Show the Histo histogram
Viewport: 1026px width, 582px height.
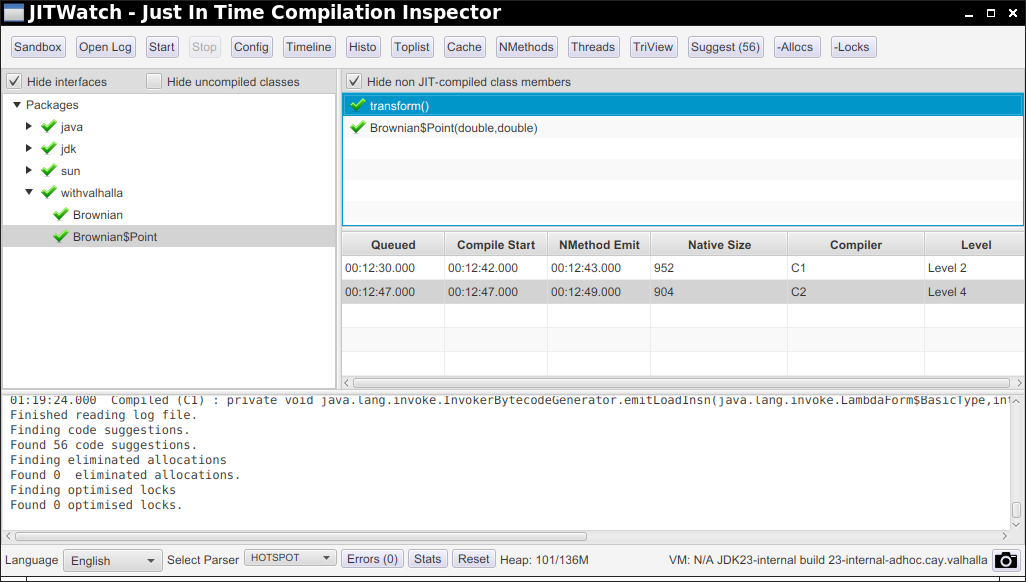363,47
